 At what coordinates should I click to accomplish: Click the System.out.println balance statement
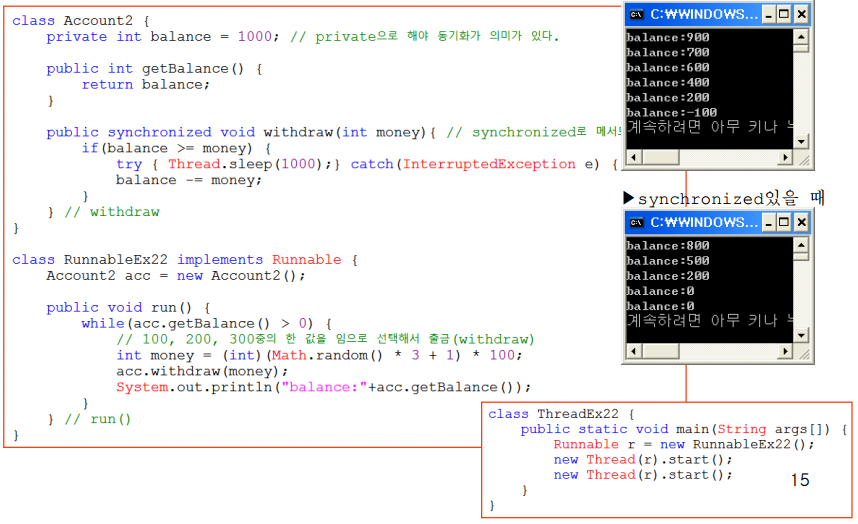click(323, 387)
